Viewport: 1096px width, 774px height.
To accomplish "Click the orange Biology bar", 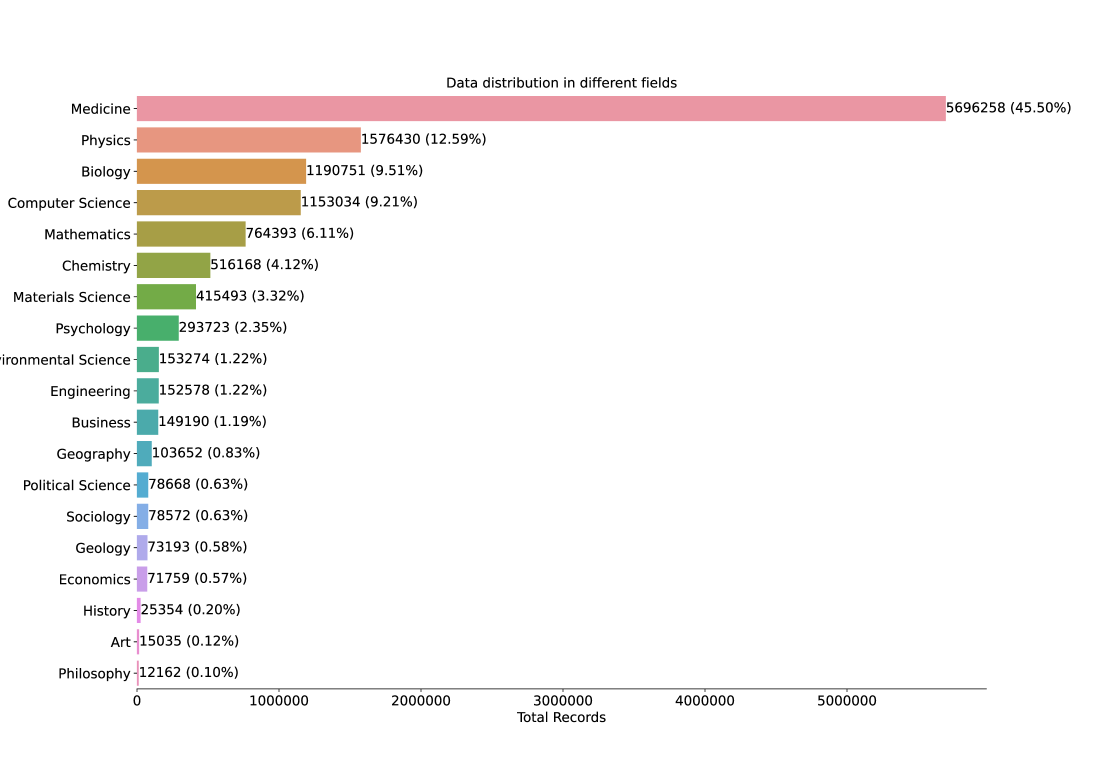I will click(x=221, y=171).
